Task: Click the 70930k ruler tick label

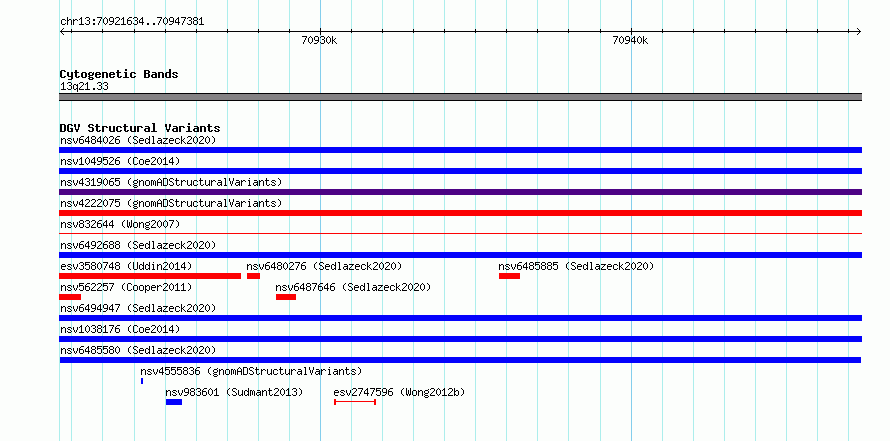Action: click(319, 40)
